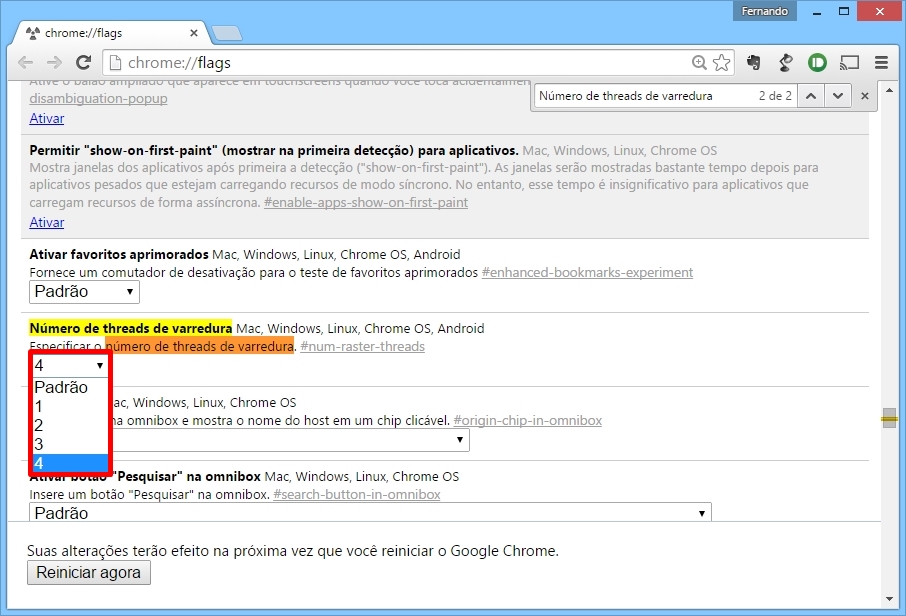Open the favoritos aprimorados Padrão dropdown
The width and height of the screenshot is (906, 616).
pos(84,292)
